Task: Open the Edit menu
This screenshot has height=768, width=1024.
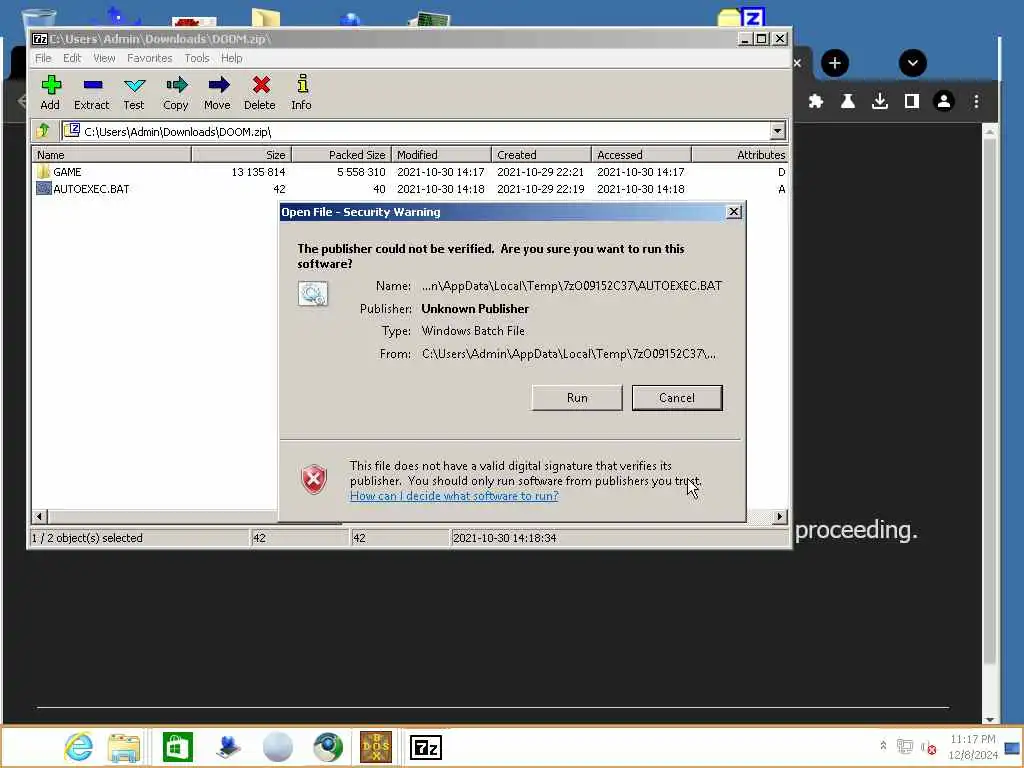Action: coord(72,58)
